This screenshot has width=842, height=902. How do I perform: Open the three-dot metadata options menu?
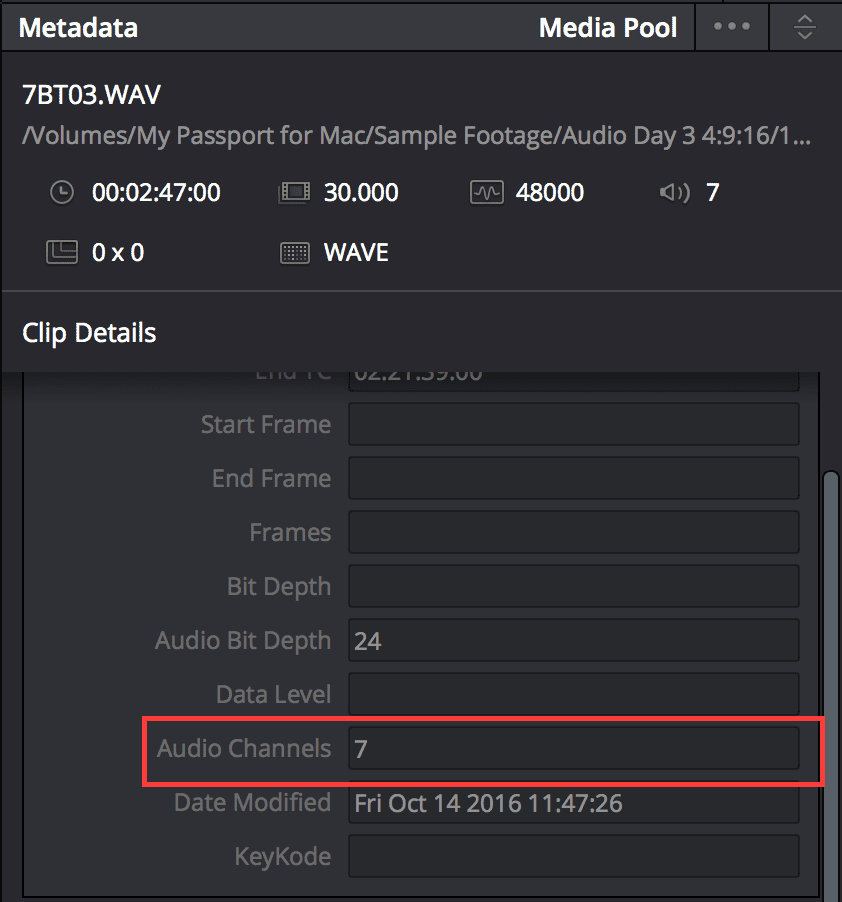click(732, 27)
